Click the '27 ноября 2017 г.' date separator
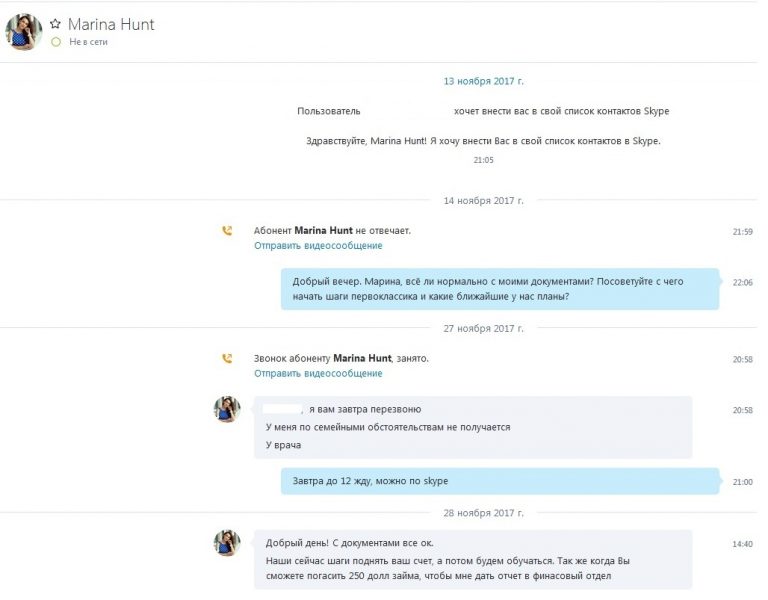Image resolution: width=768 pixels, height=600 pixels. [483, 329]
